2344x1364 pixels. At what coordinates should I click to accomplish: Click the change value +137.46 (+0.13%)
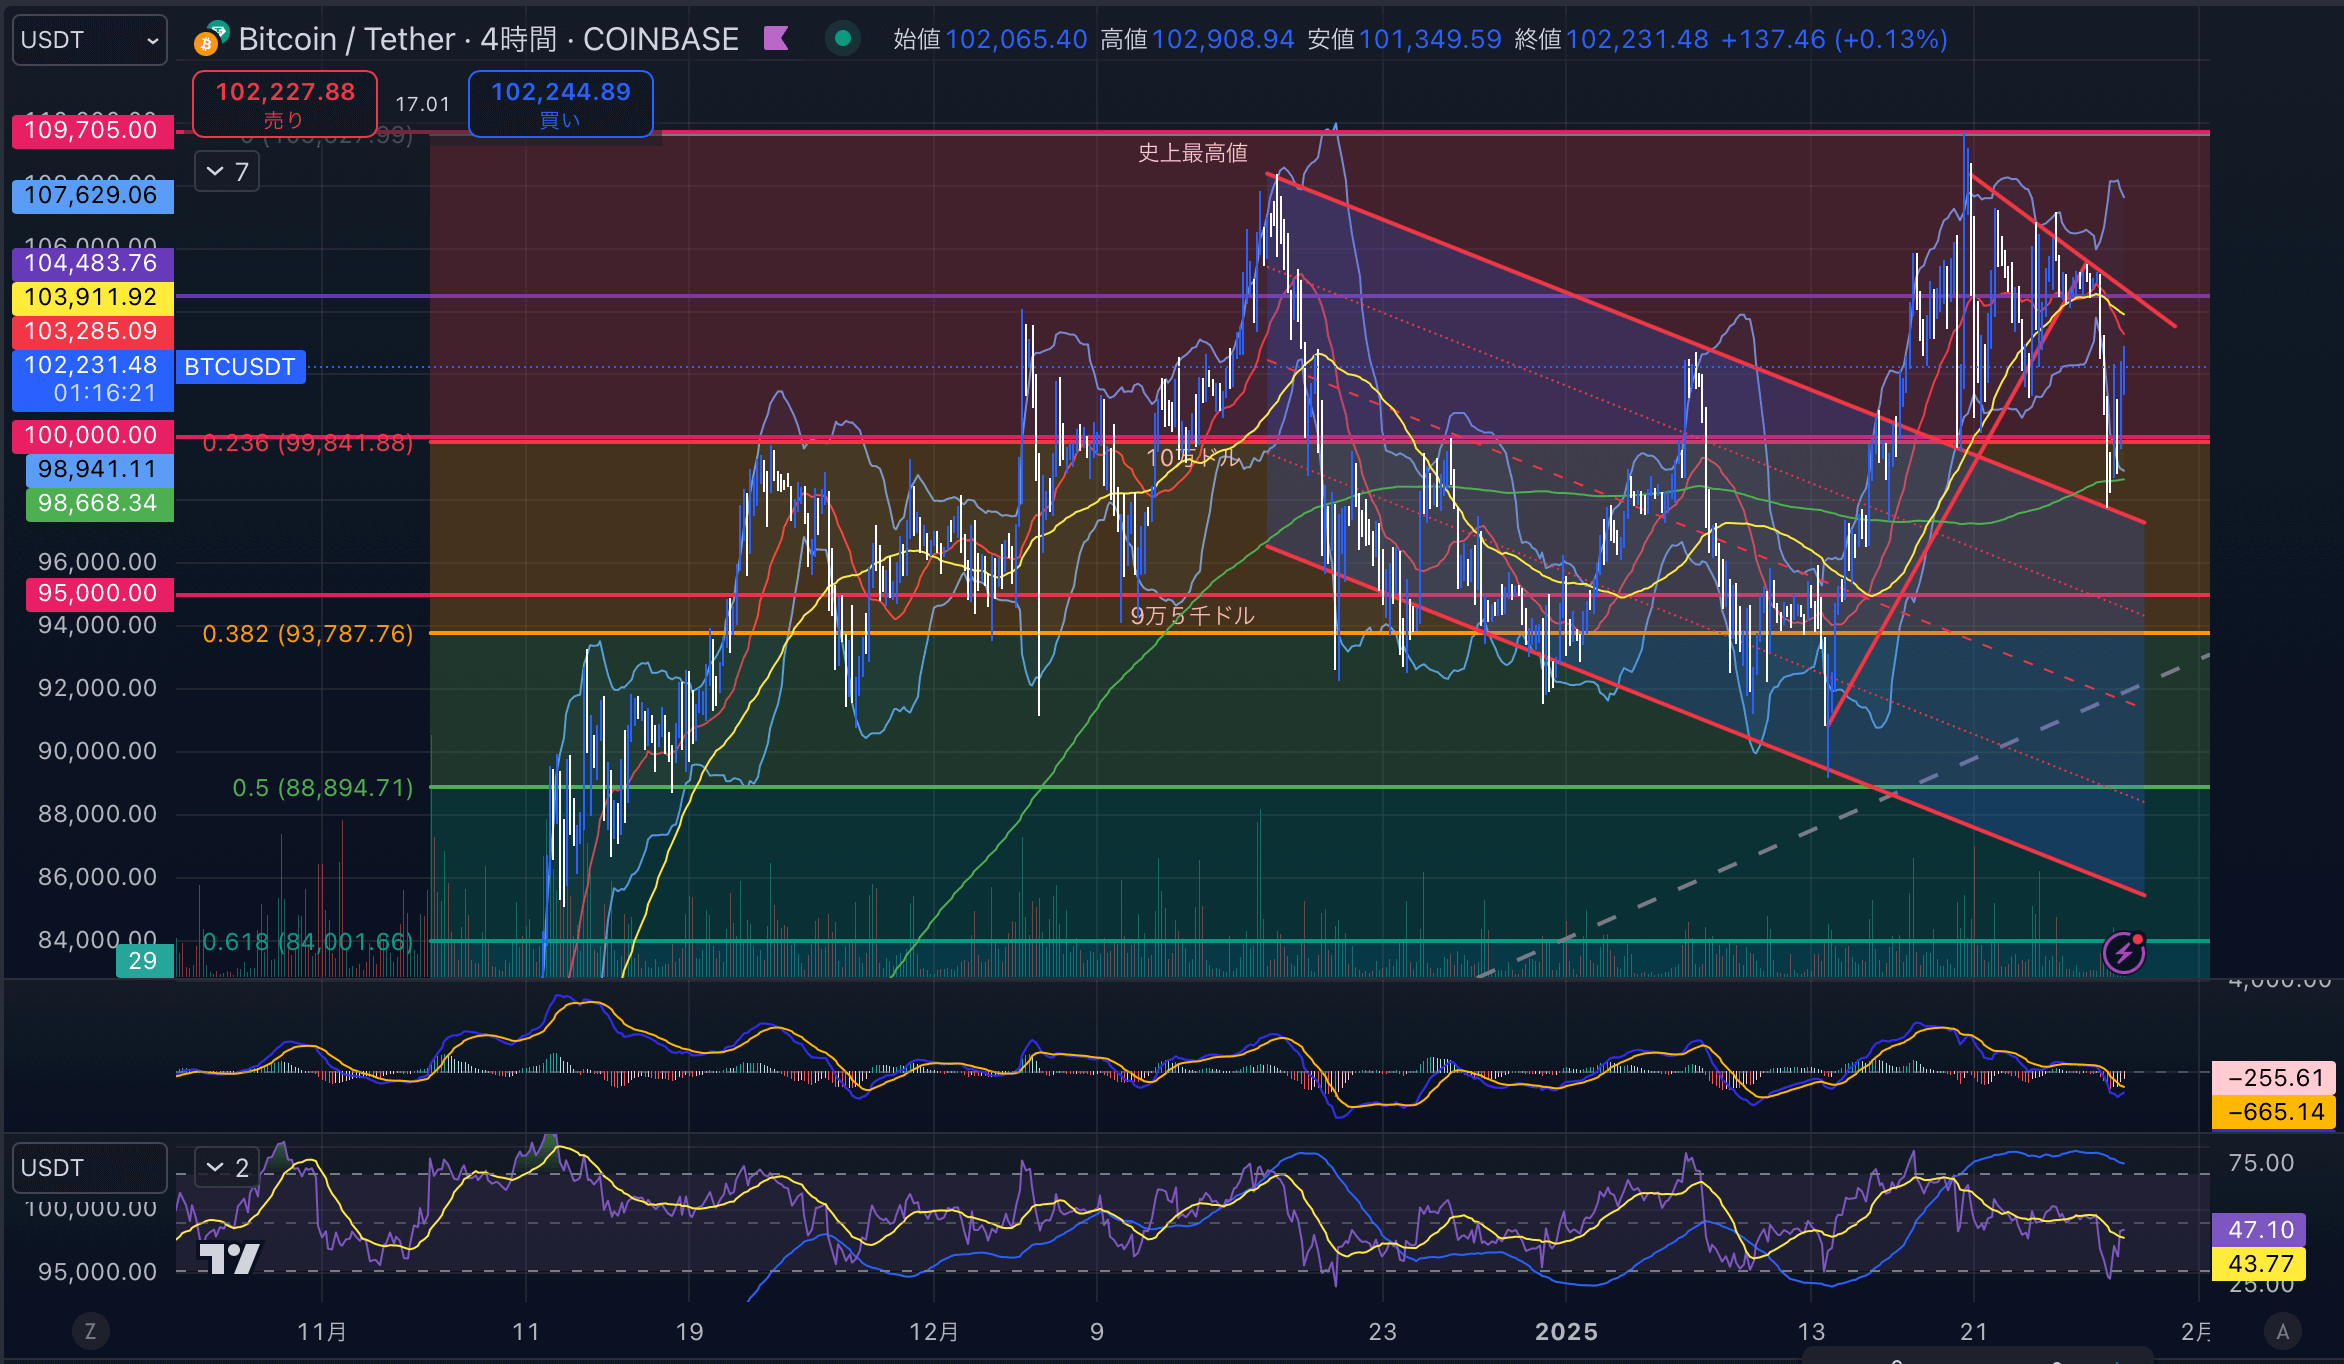click(x=1834, y=39)
